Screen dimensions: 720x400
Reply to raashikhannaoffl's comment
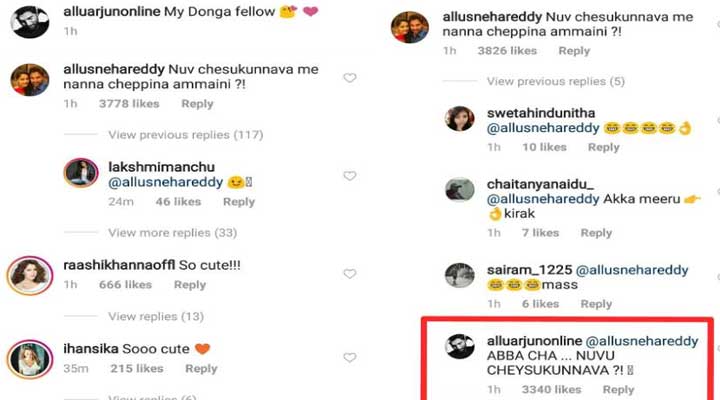(x=190, y=285)
